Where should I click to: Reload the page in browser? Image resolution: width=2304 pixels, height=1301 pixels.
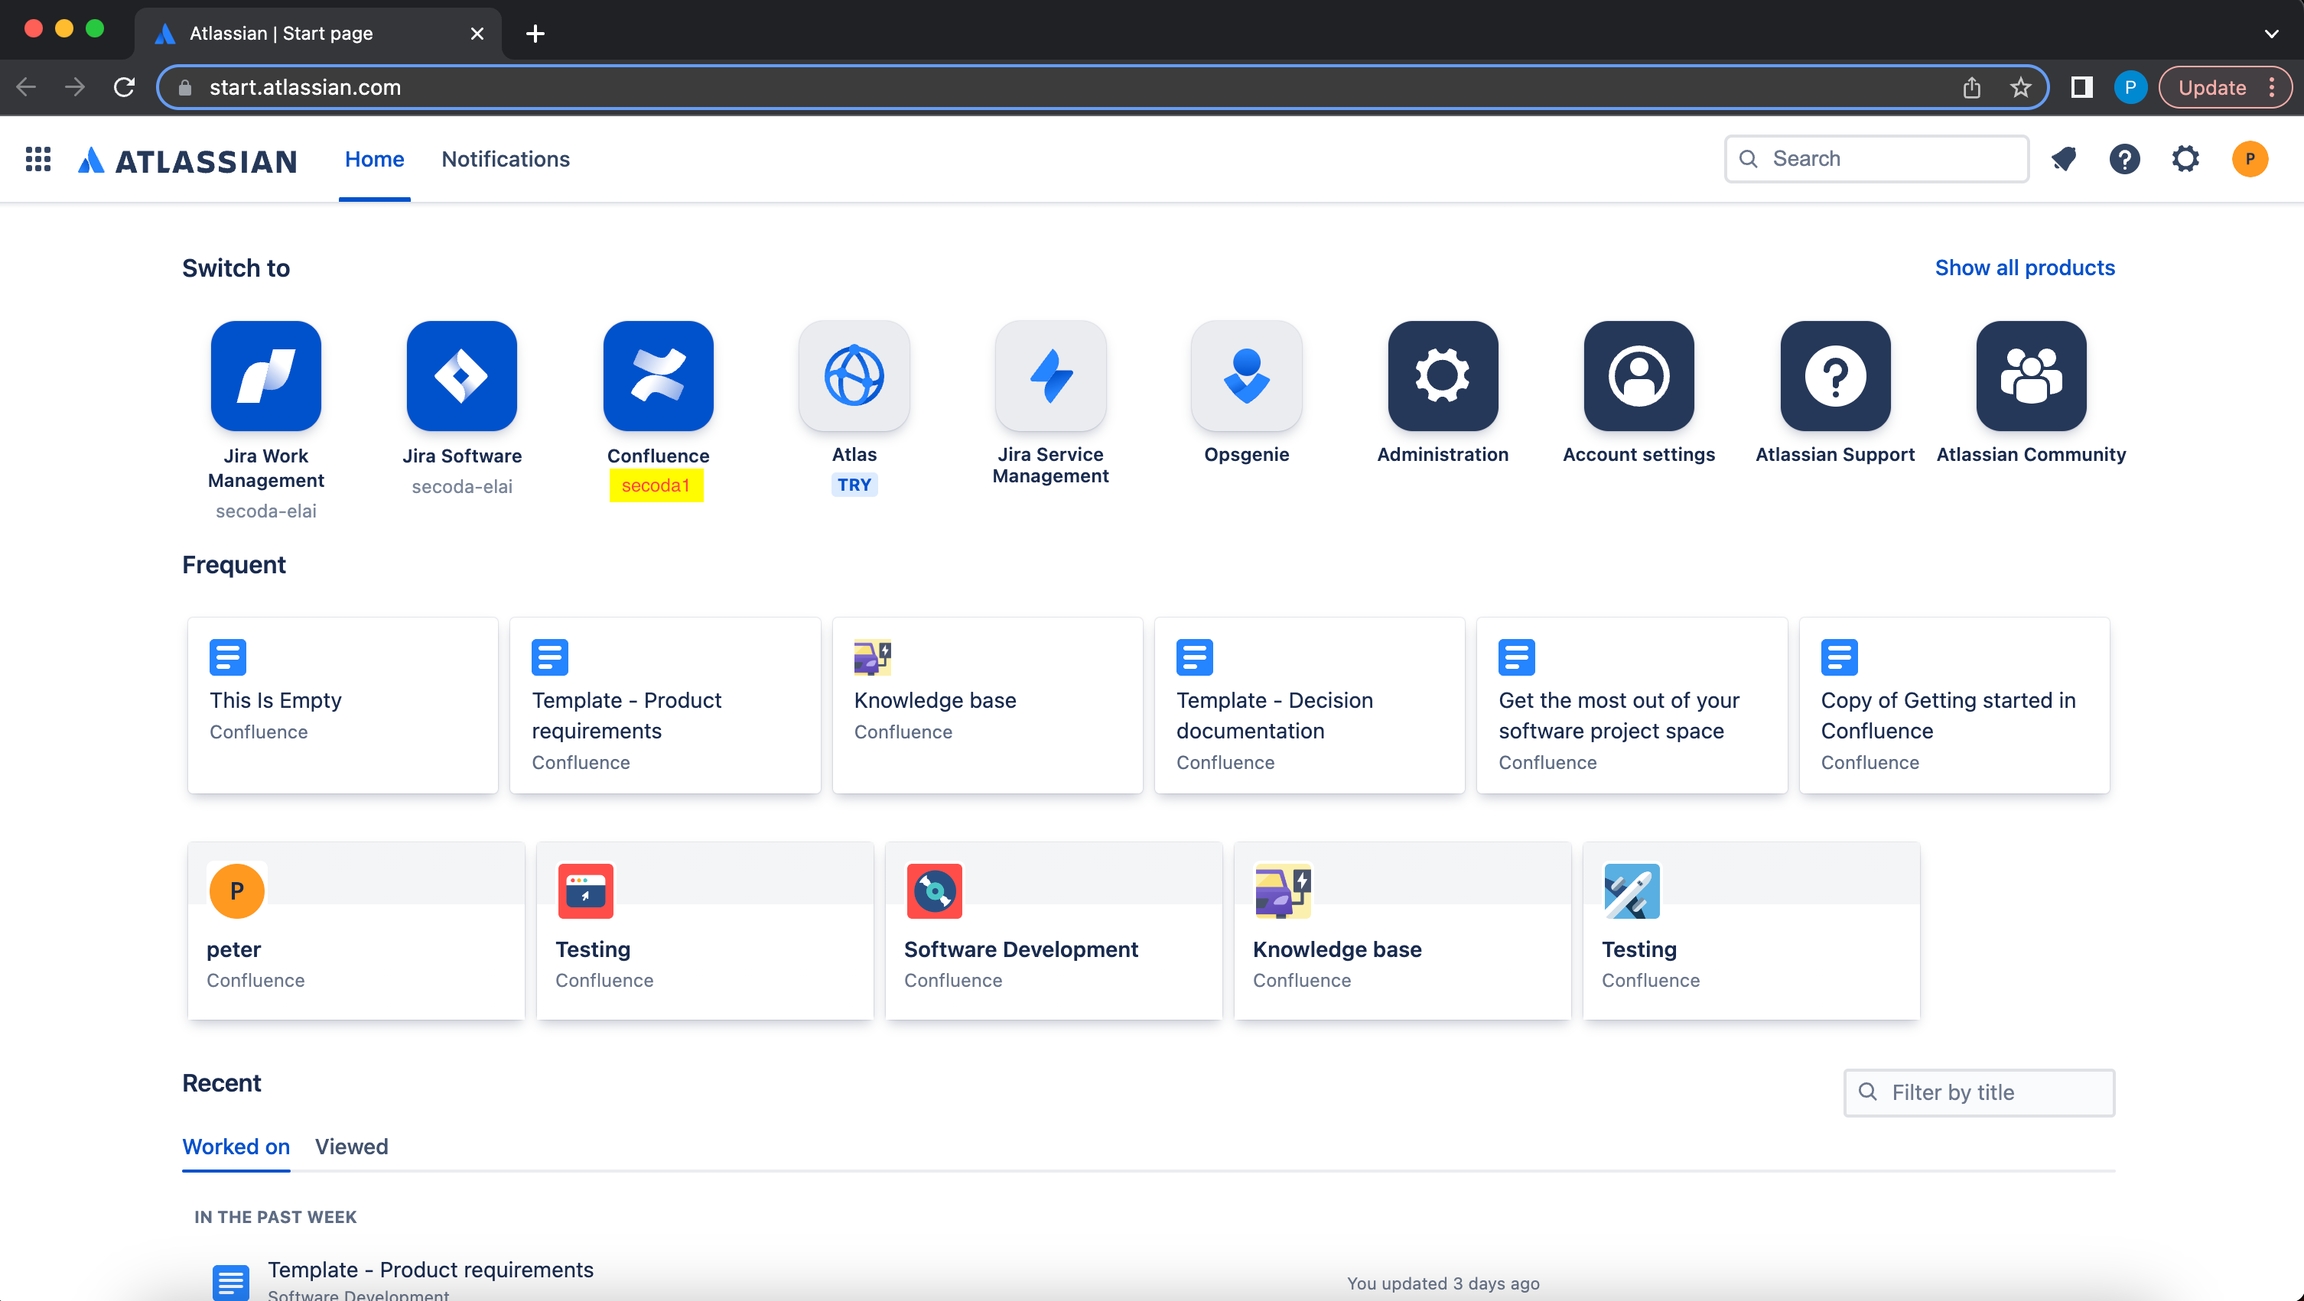[124, 87]
